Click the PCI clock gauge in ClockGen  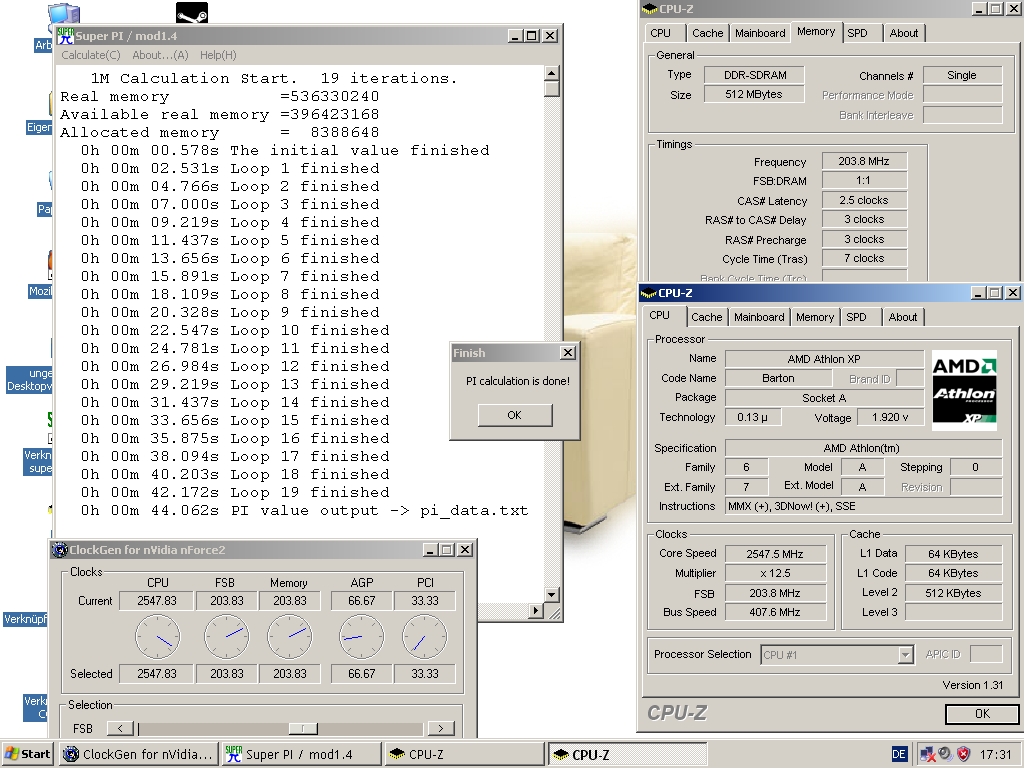[424, 637]
